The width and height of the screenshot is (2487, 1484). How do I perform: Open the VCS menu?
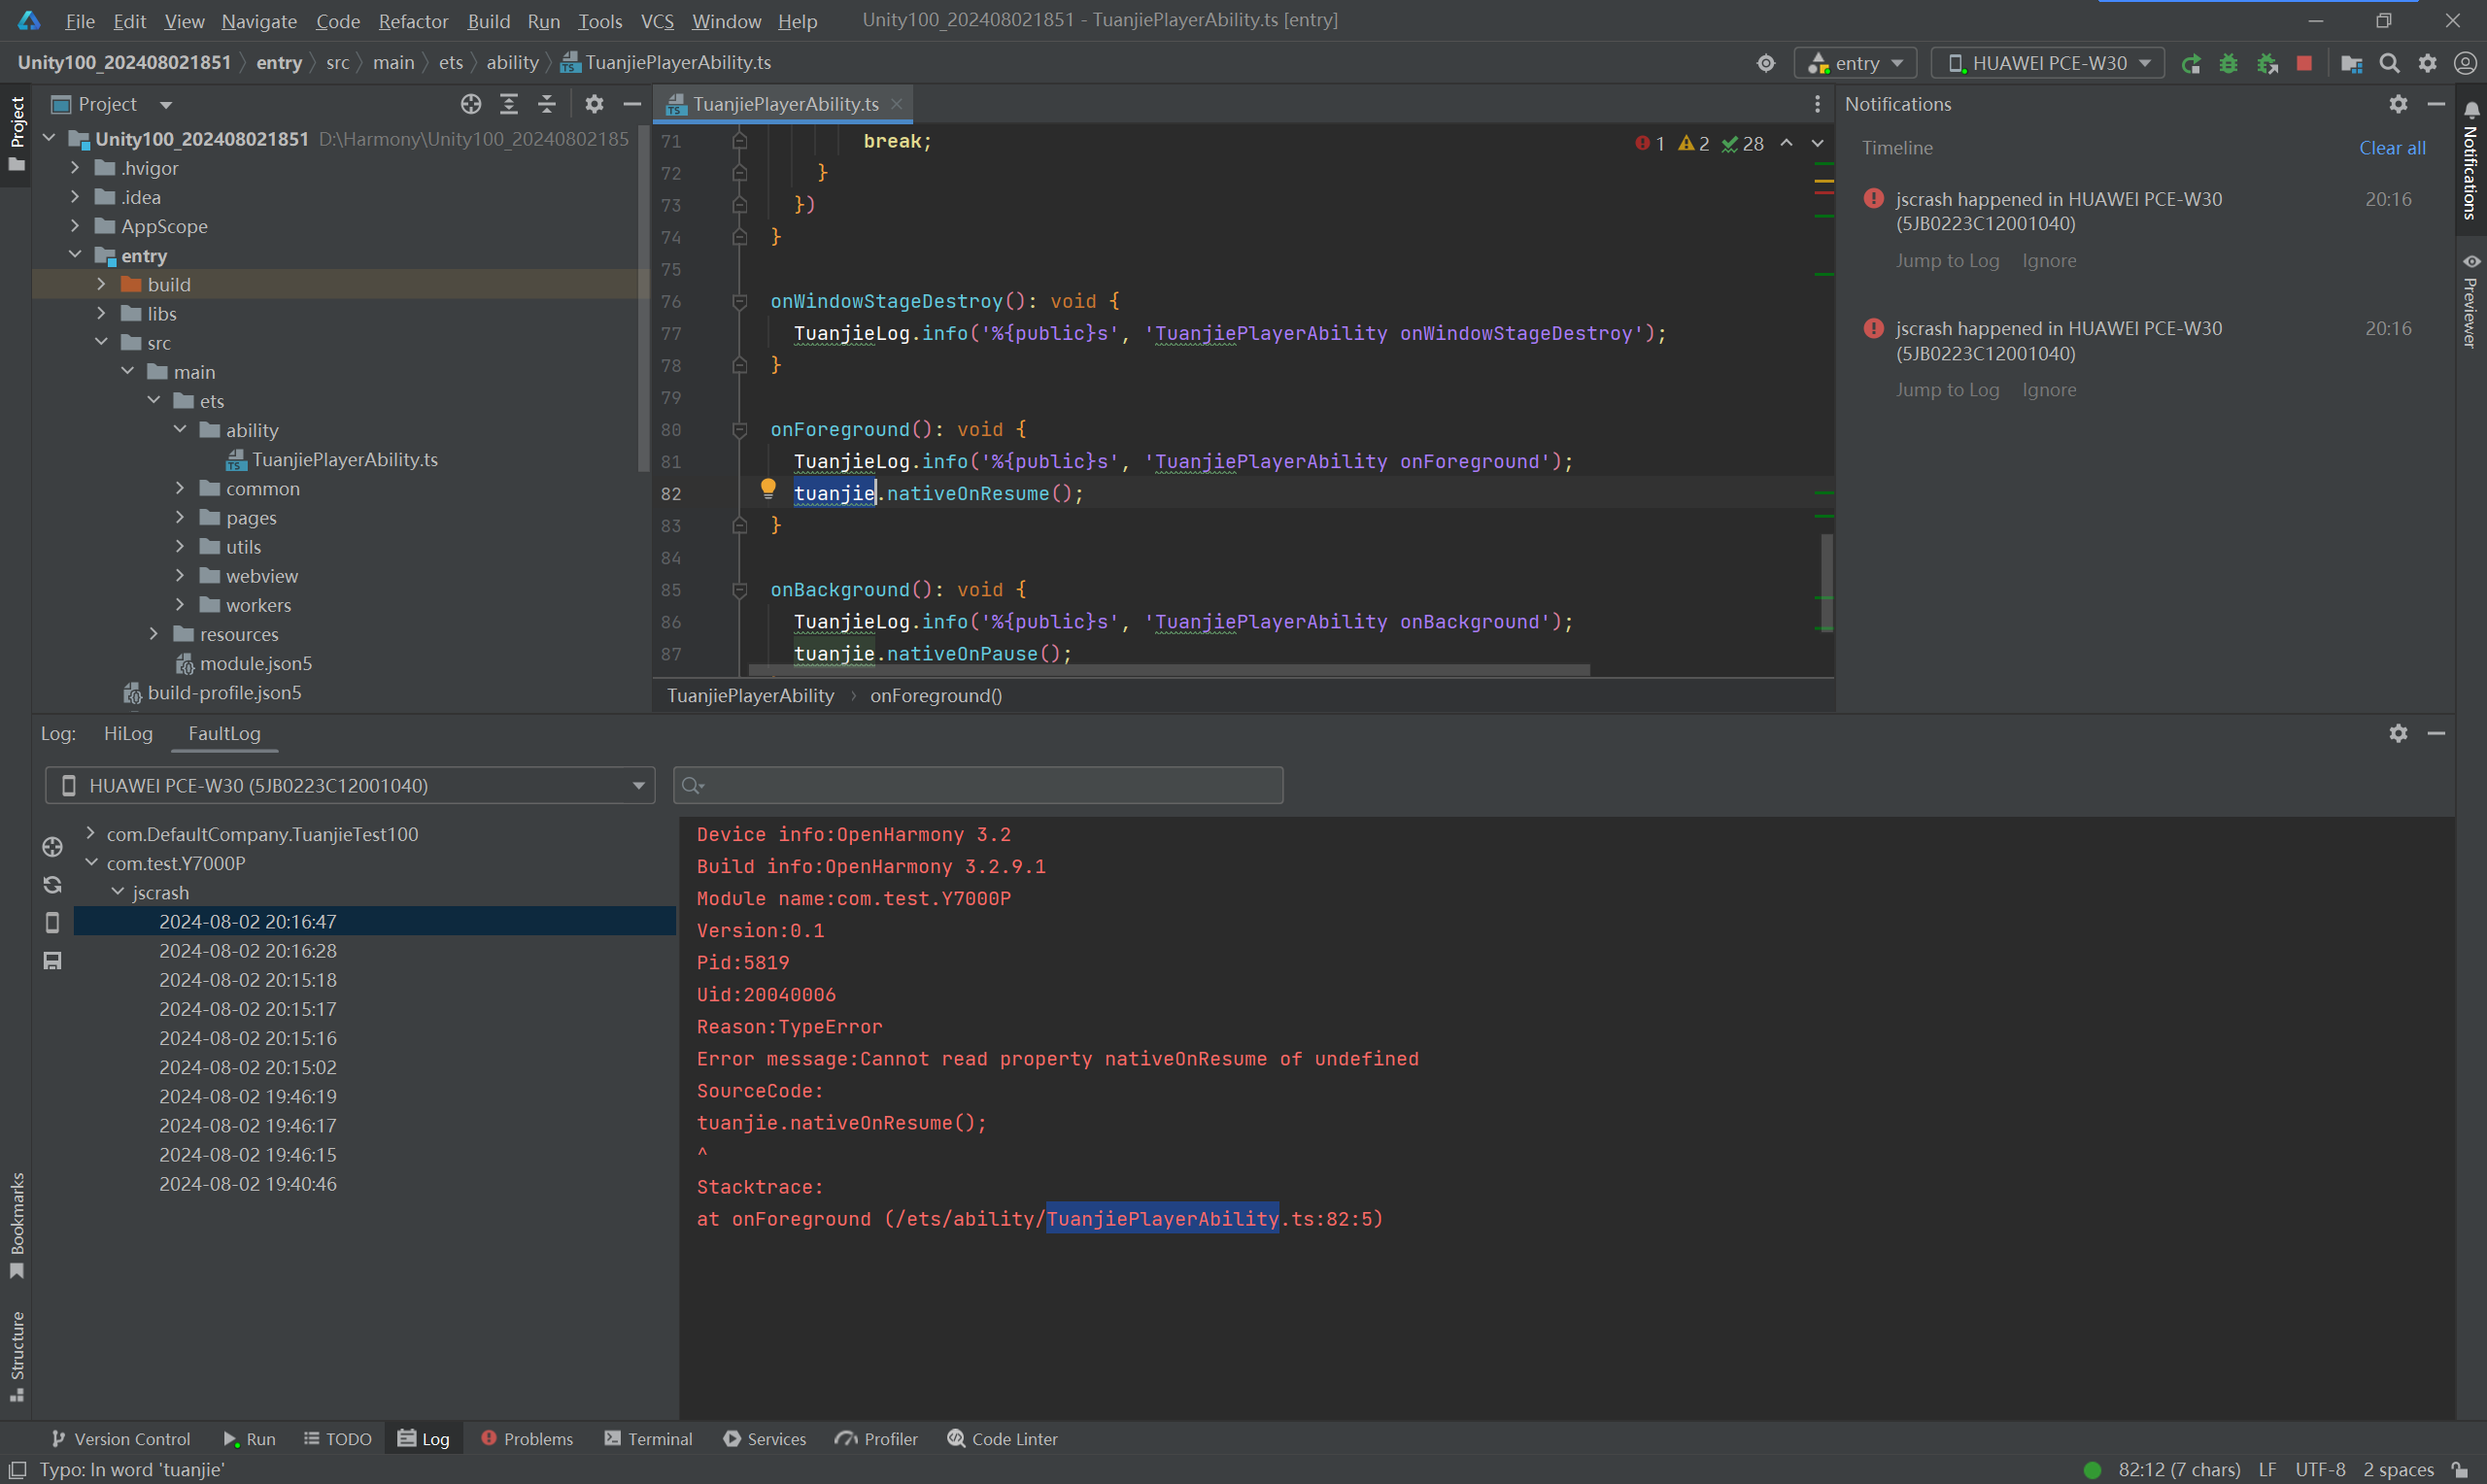tap(656, 21)
